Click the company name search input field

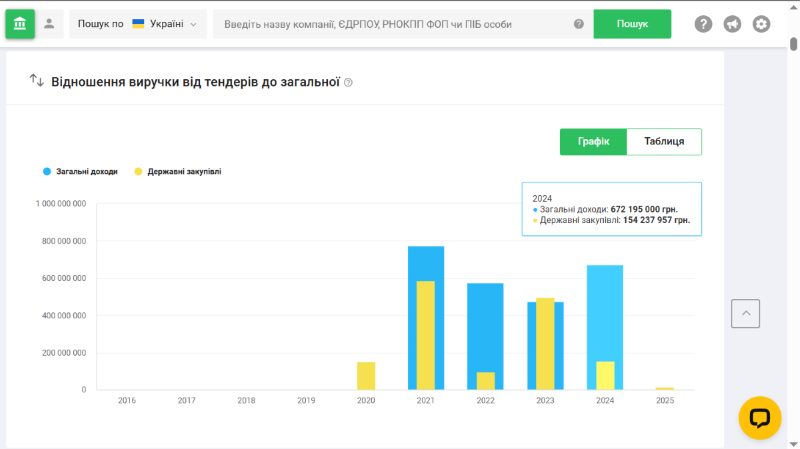pyautogui.click(x=395, y=24)
